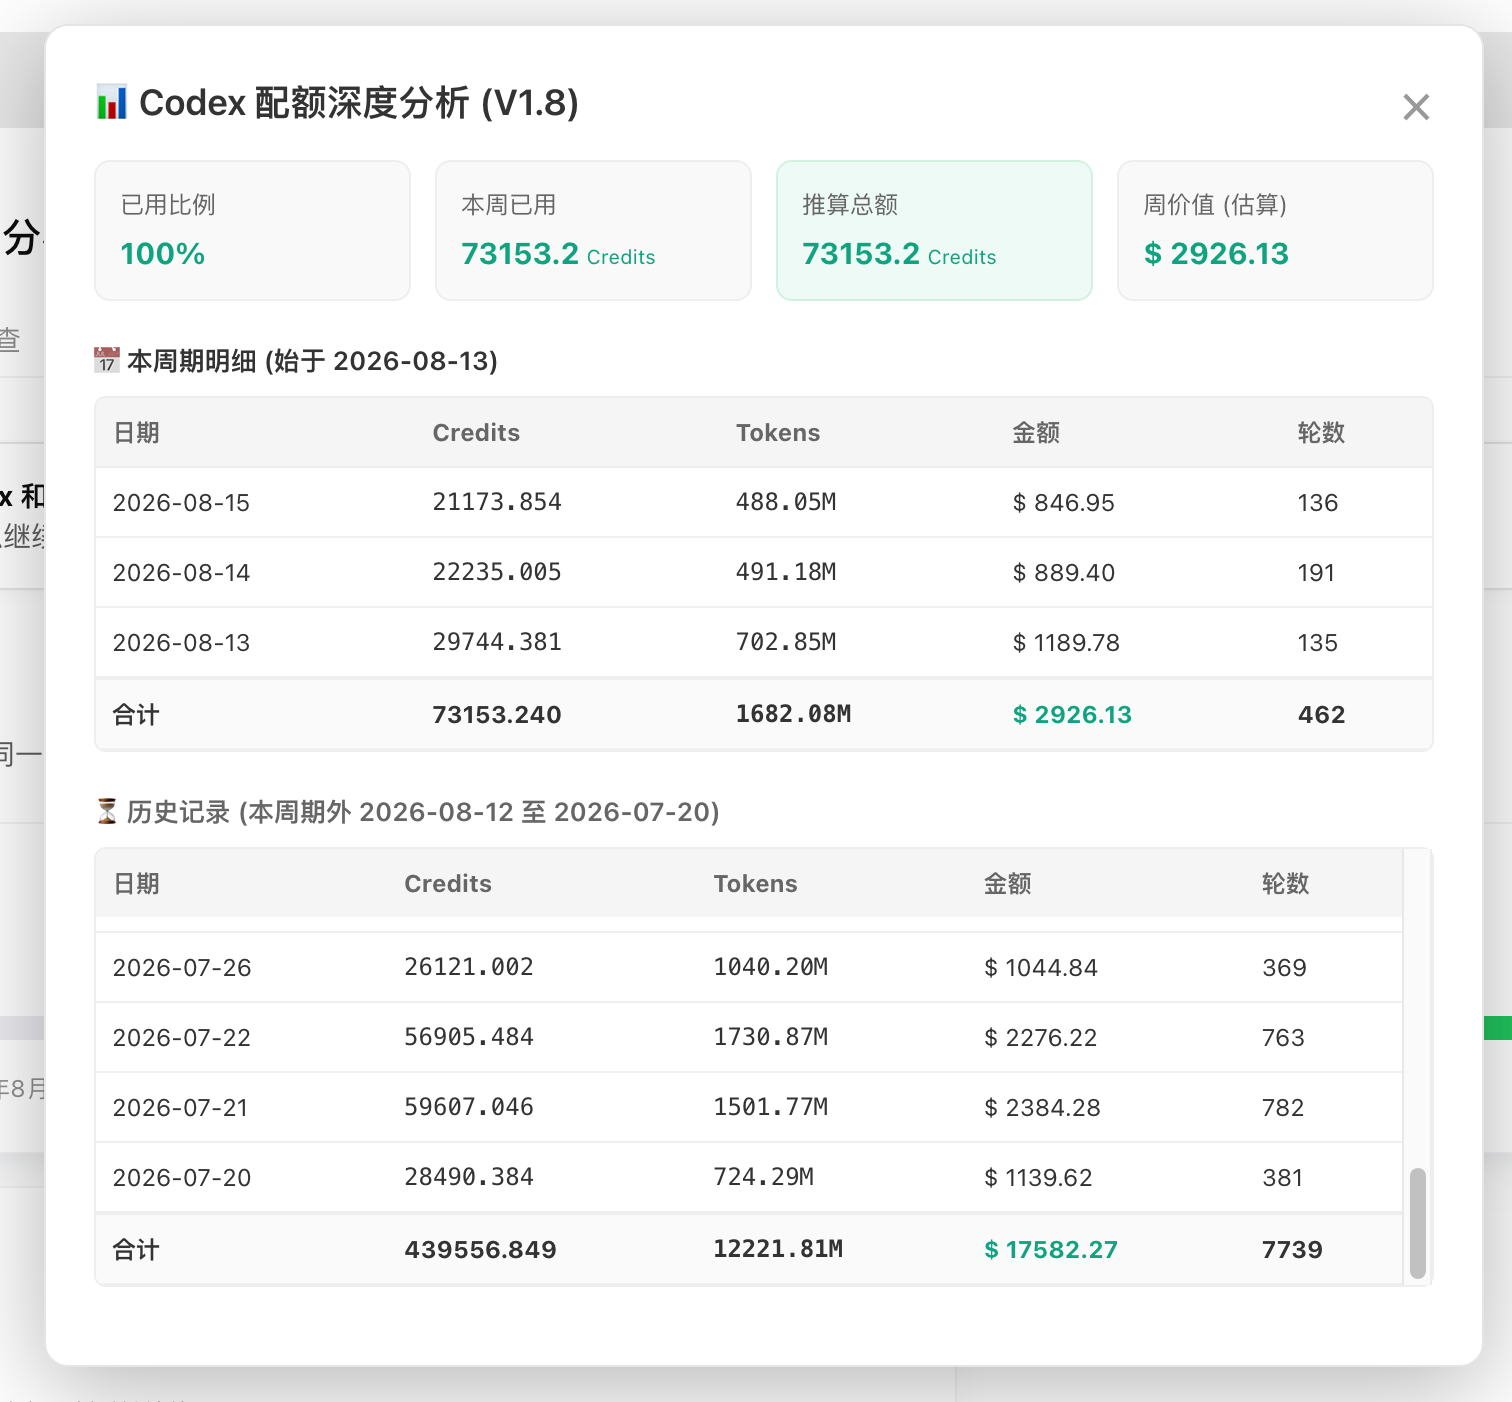The width and height of the screenshot is (1512, 1402).
Task: Click history credits value 26121.002
Action: pos(469,967)
